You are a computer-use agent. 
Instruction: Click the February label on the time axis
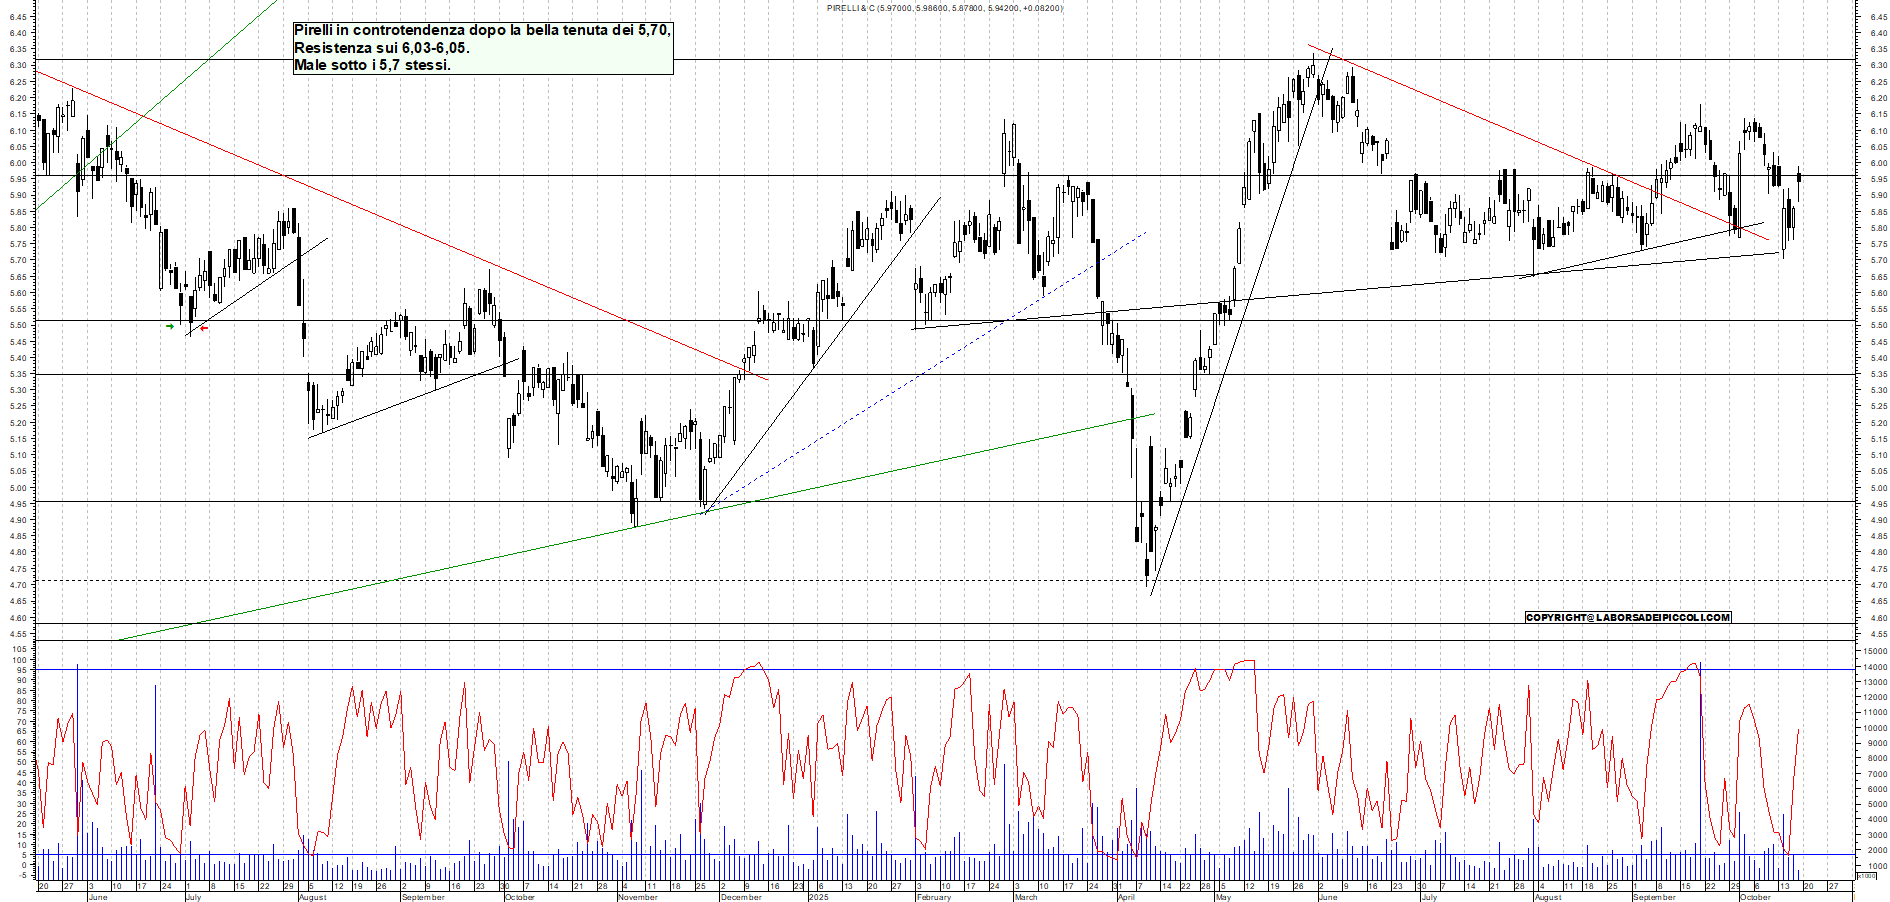pos(933,897)
